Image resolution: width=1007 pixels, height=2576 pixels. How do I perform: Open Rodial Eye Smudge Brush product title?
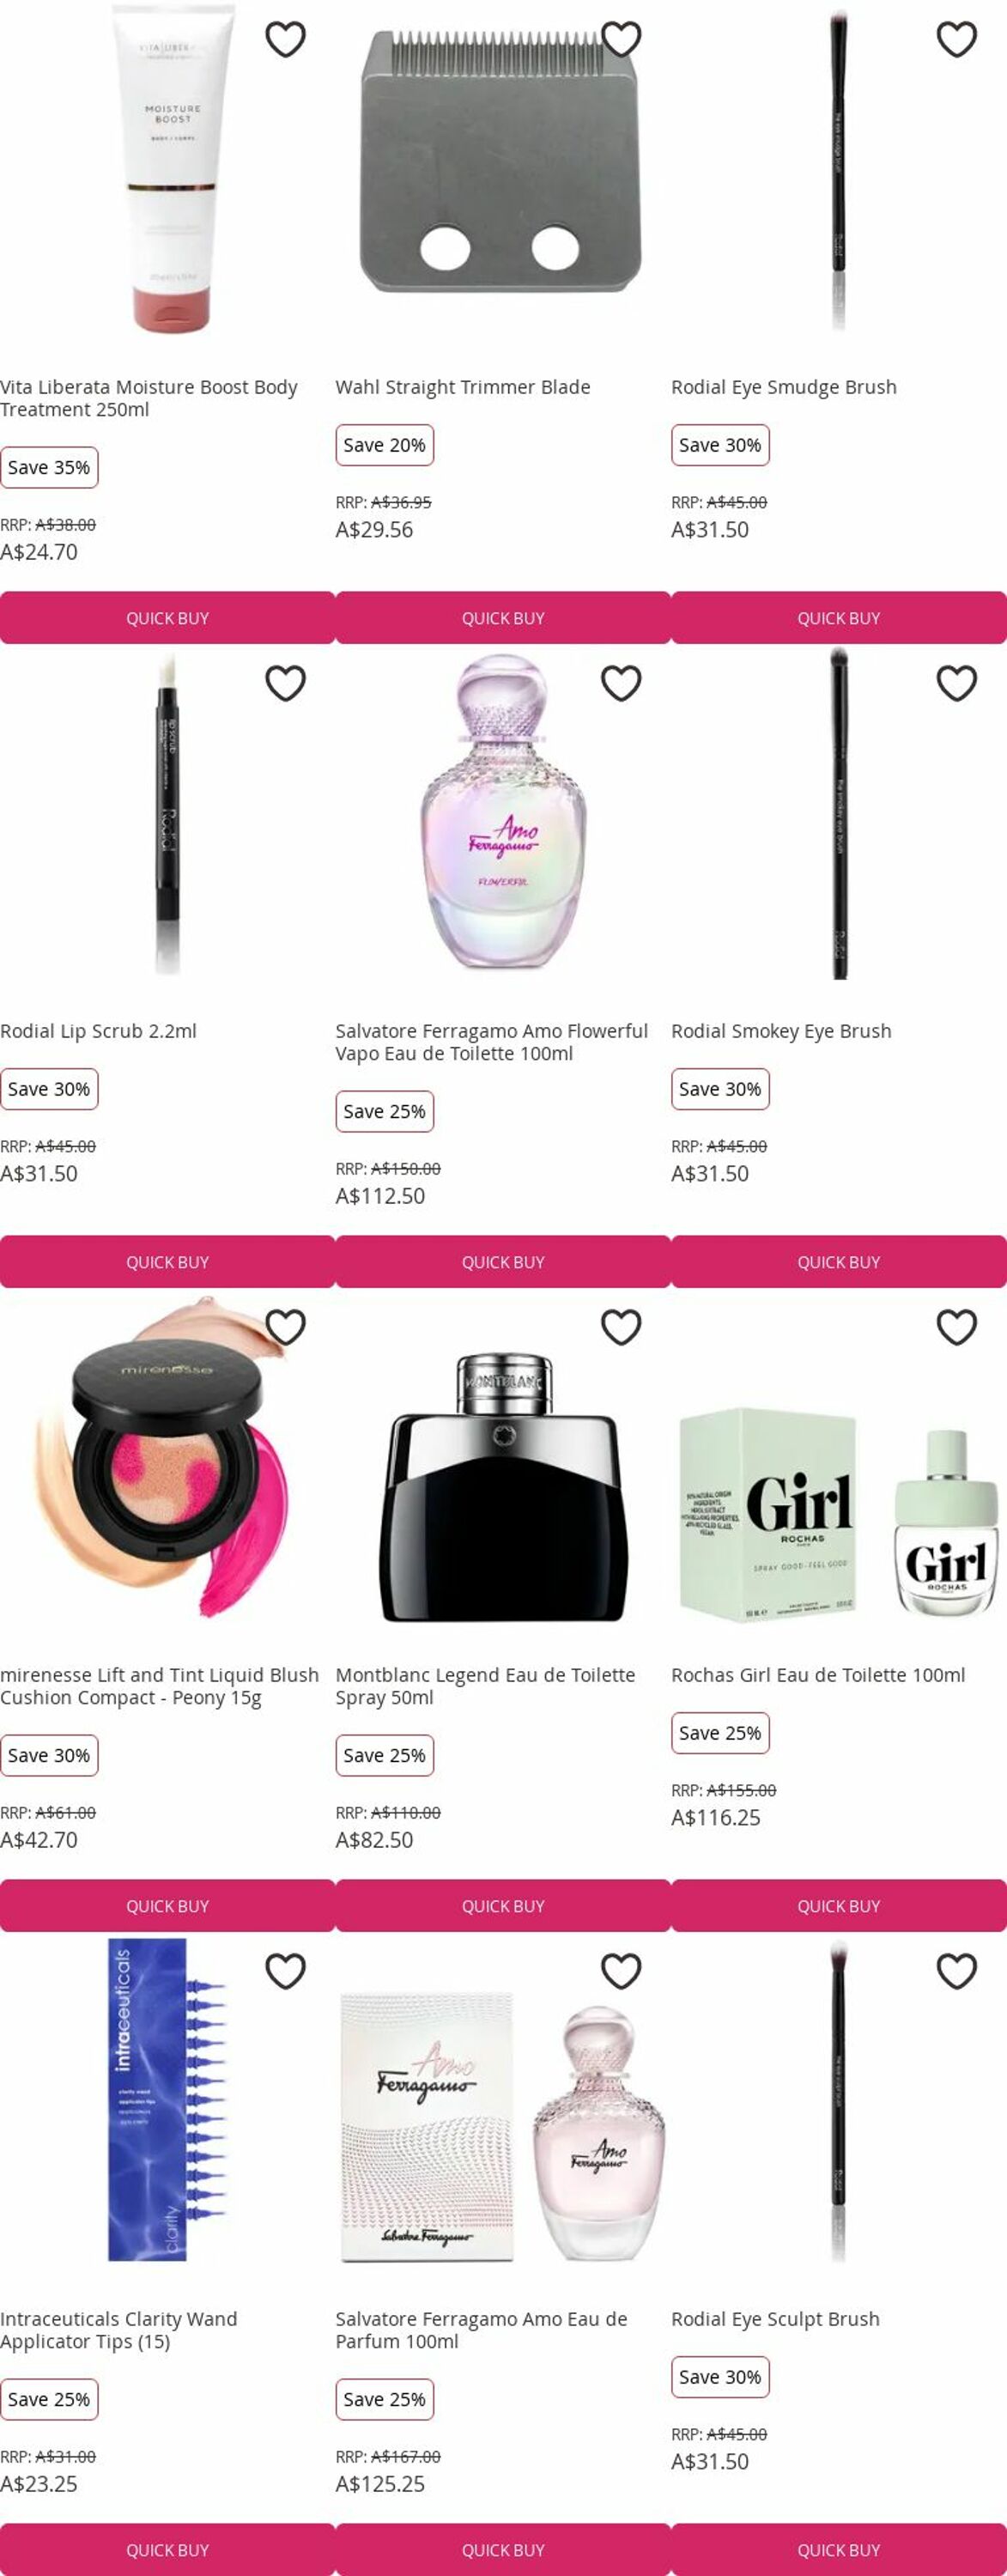tap(784, 387)
